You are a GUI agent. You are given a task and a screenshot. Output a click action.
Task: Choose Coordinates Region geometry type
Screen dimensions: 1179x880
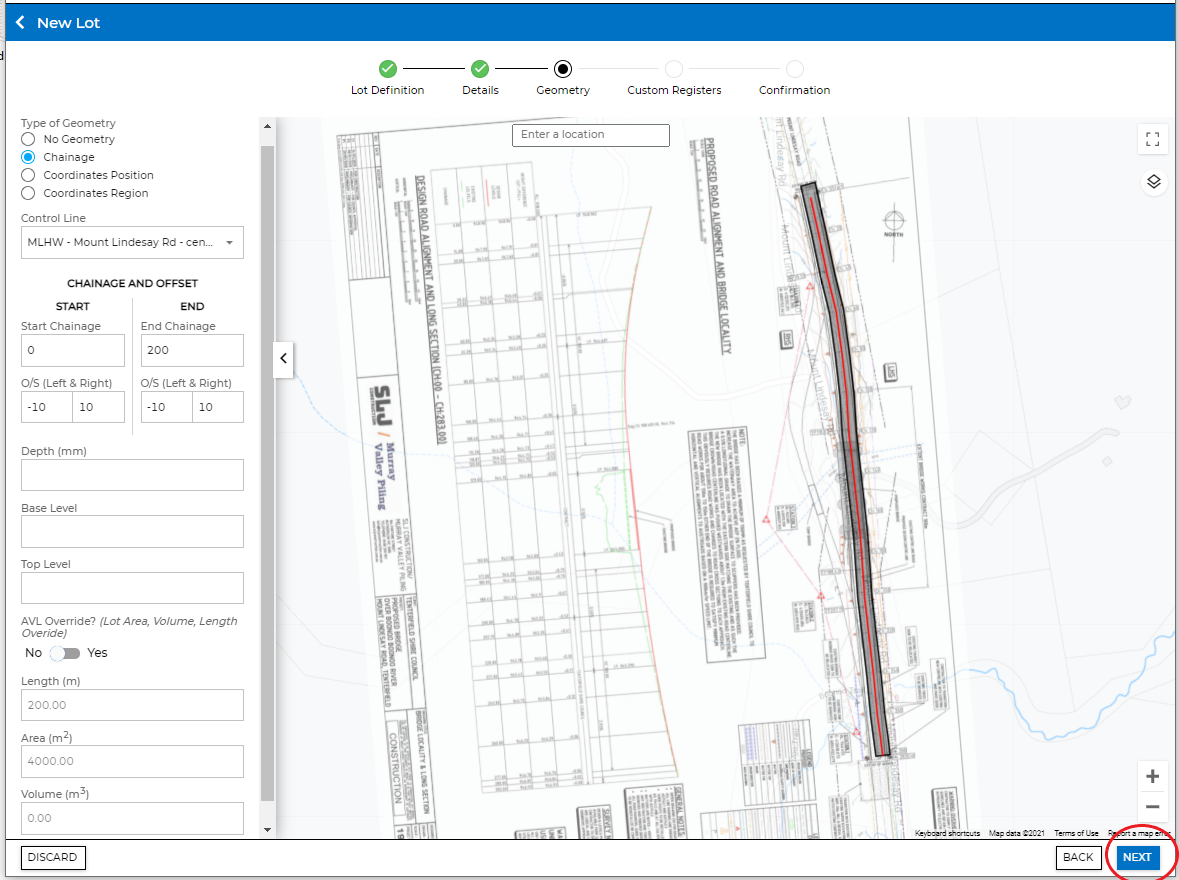tap(28, 193)
